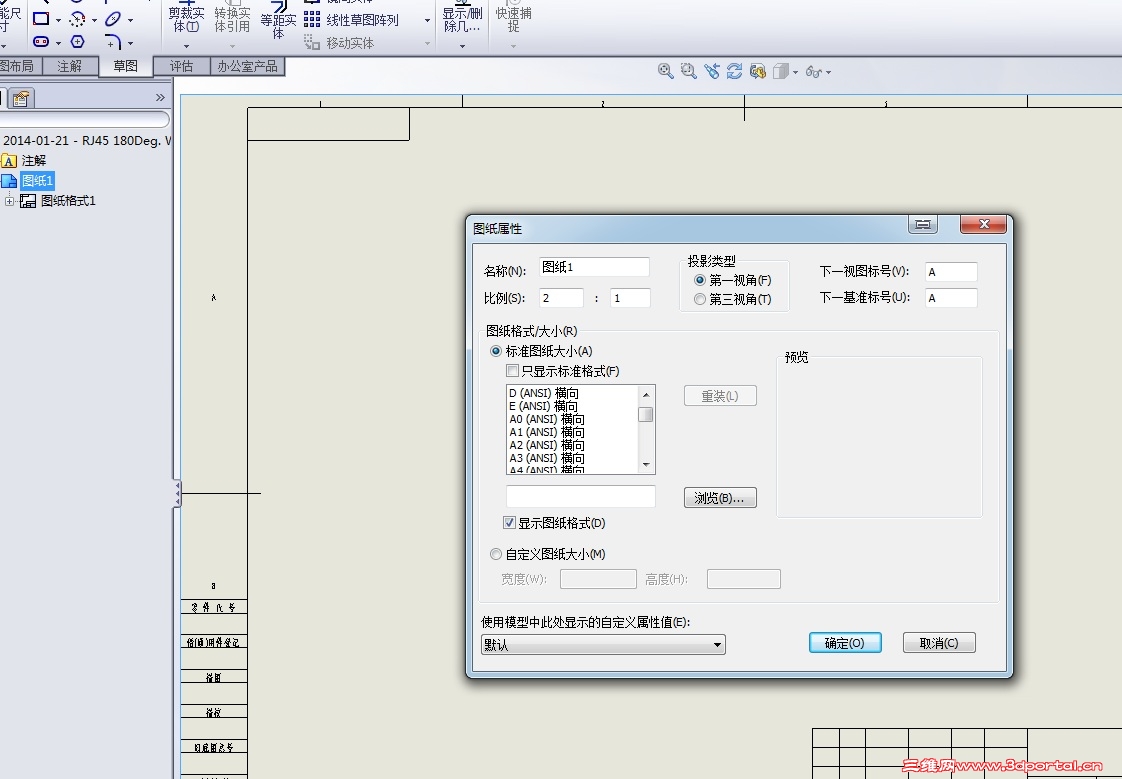Click the Cancel (取消) button
This screenshot has width=1122, height=779.
click(x=939, y=643)
